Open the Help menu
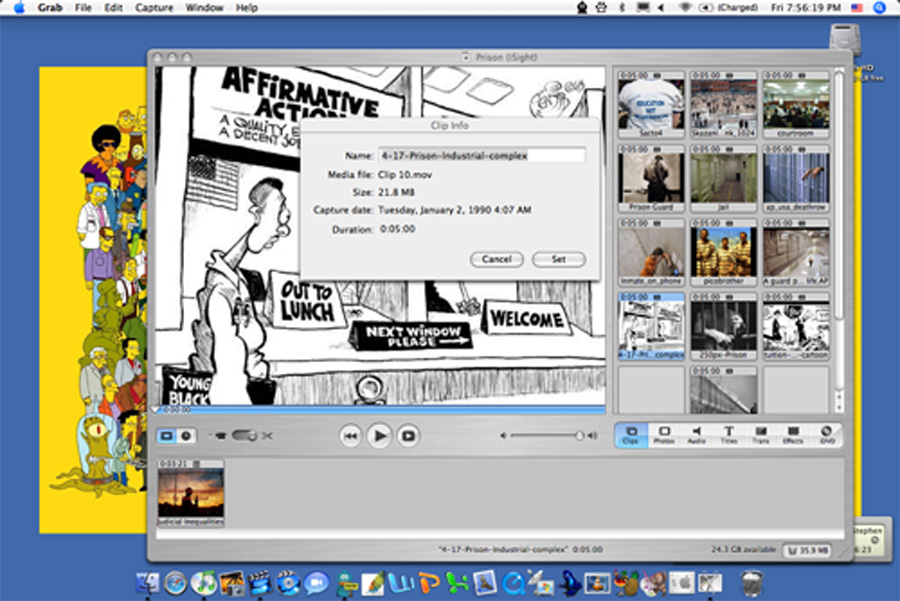Viewport: 900px width, 601px height. tap(246, 7)
